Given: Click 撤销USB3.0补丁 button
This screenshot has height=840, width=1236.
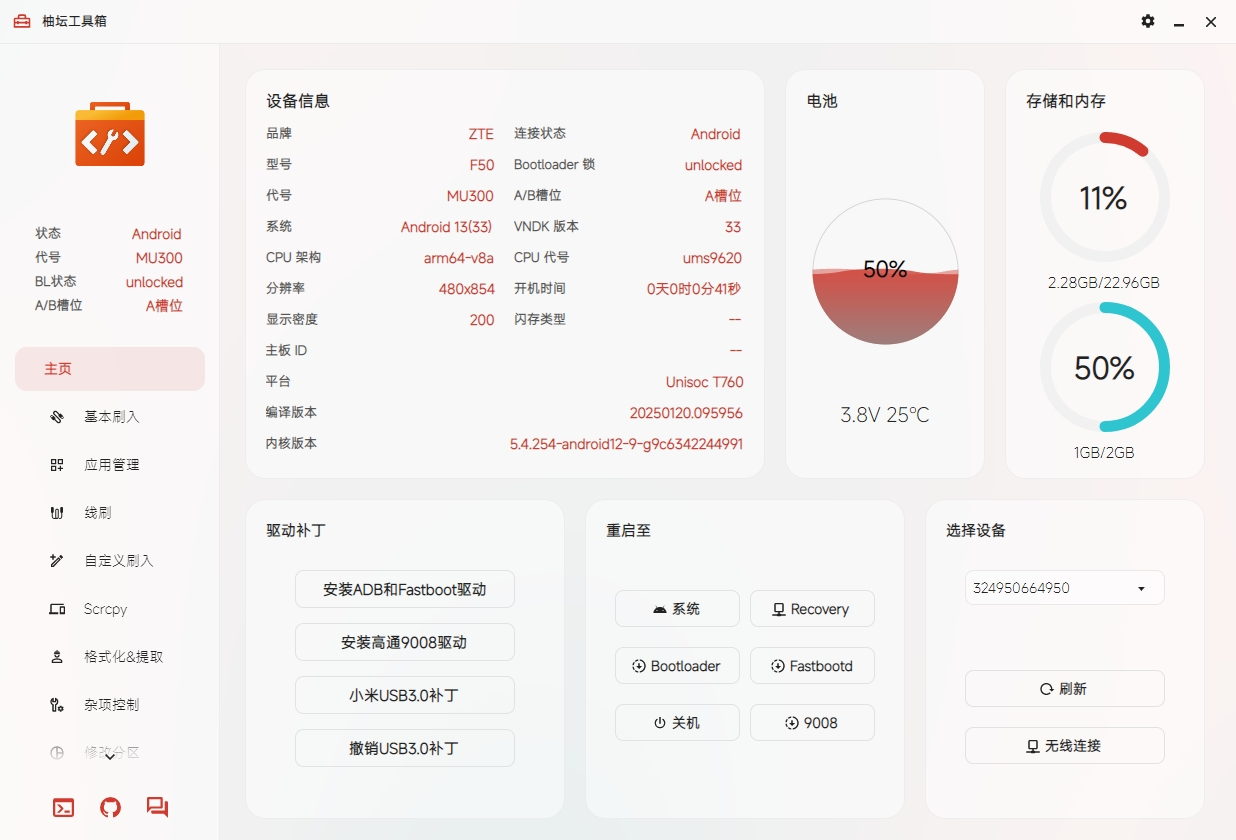Looking at the screenshot, I should 405,748.
